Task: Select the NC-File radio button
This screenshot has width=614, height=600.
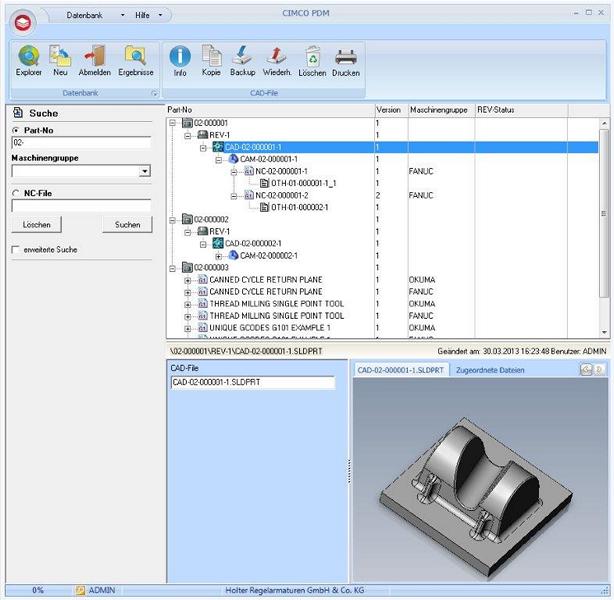Action: pyautogui.click(x=16, y=193)
